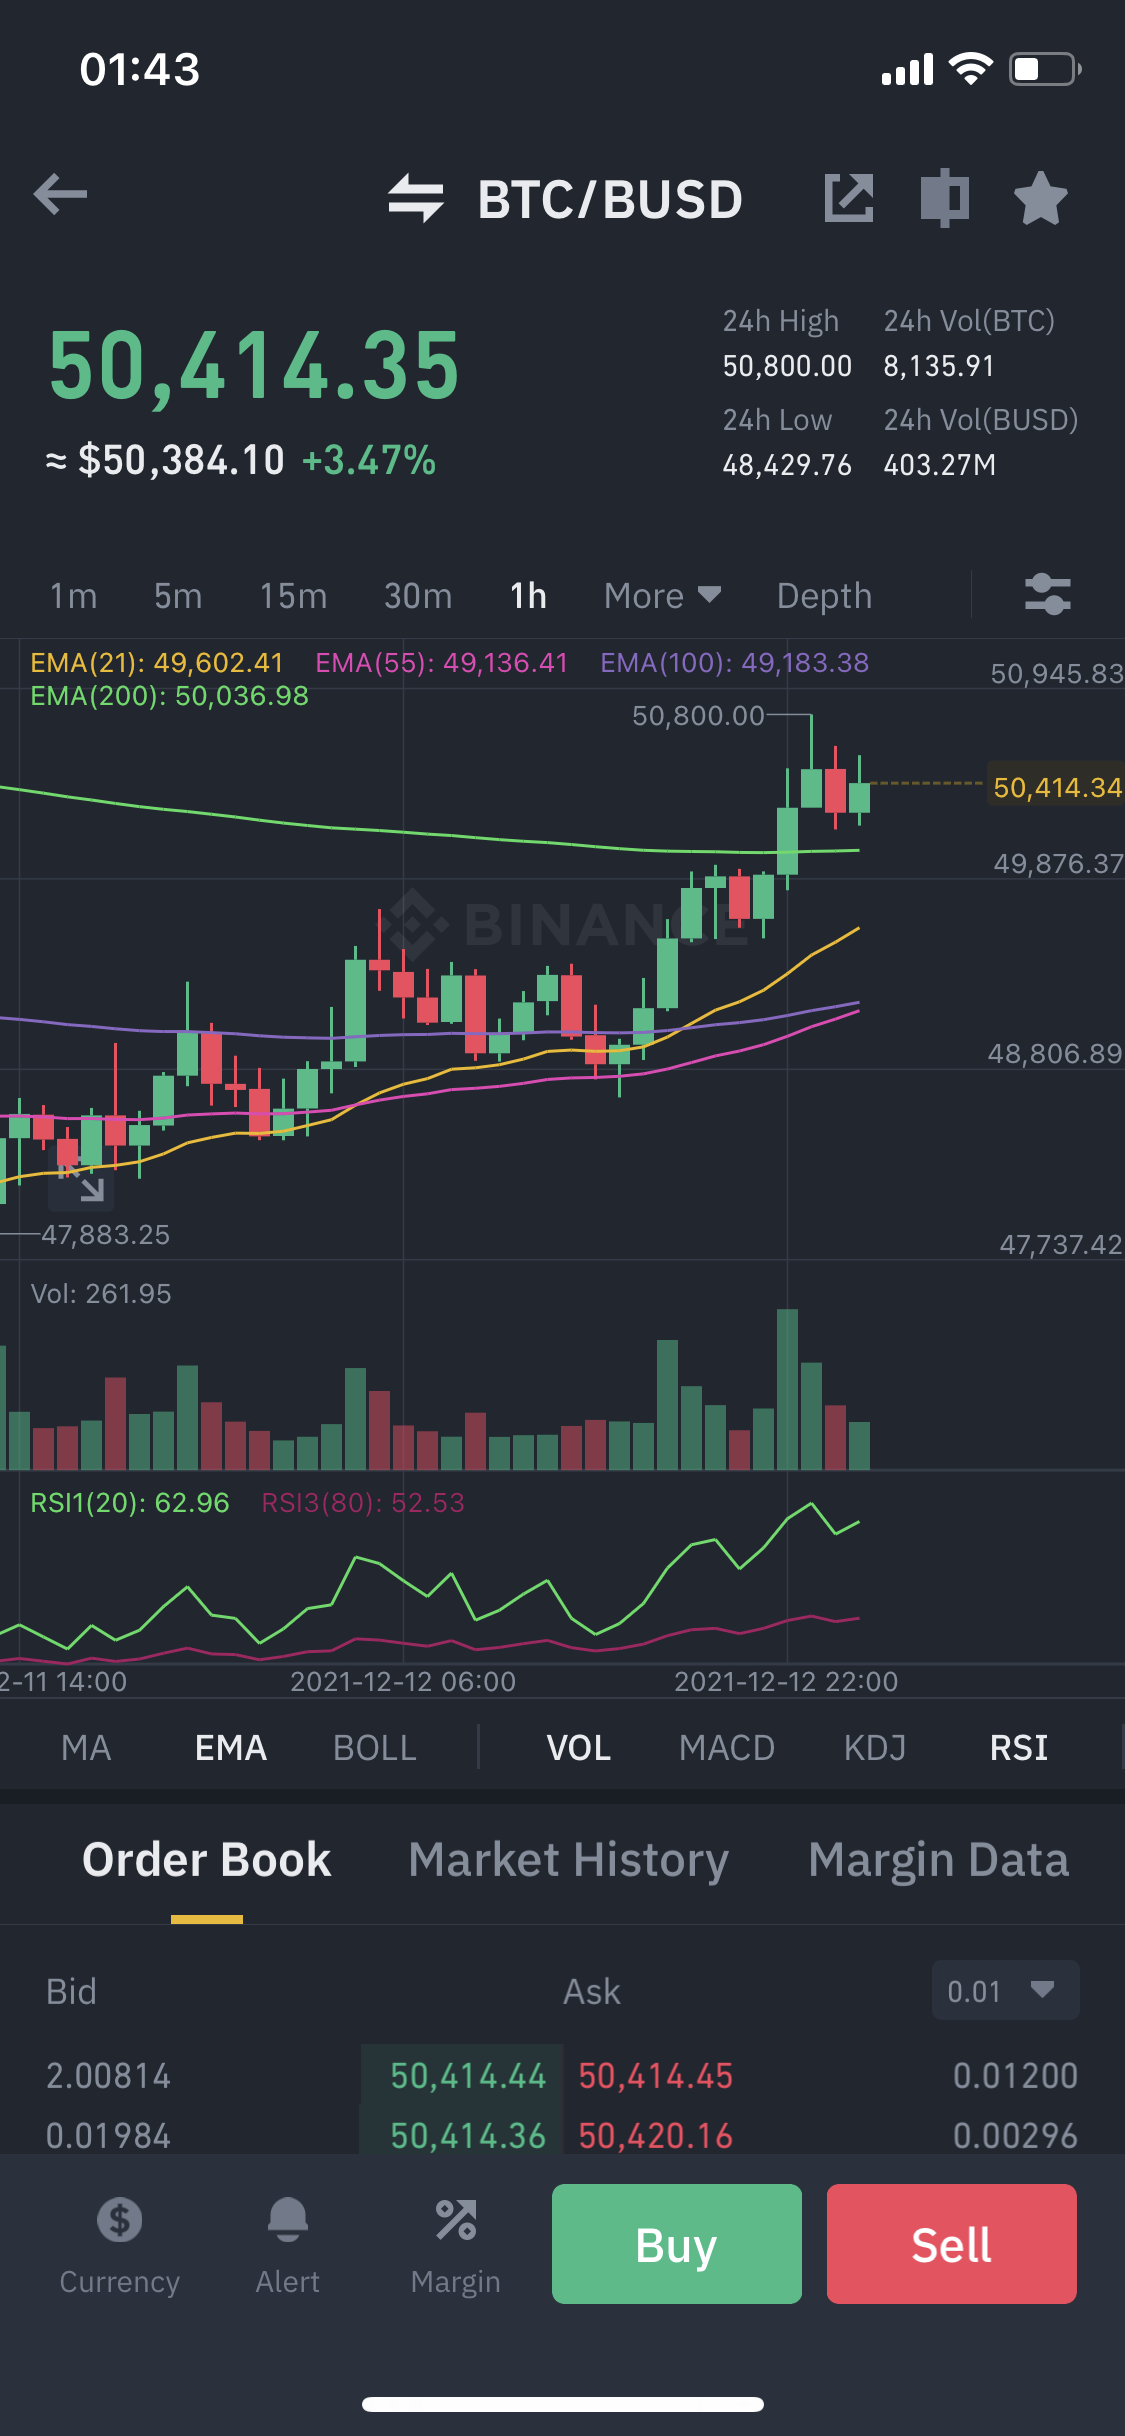Tap the swap trading pair arrows icon
The width and height of the screenshot is (1125, 2436).
tap(416, 198)
